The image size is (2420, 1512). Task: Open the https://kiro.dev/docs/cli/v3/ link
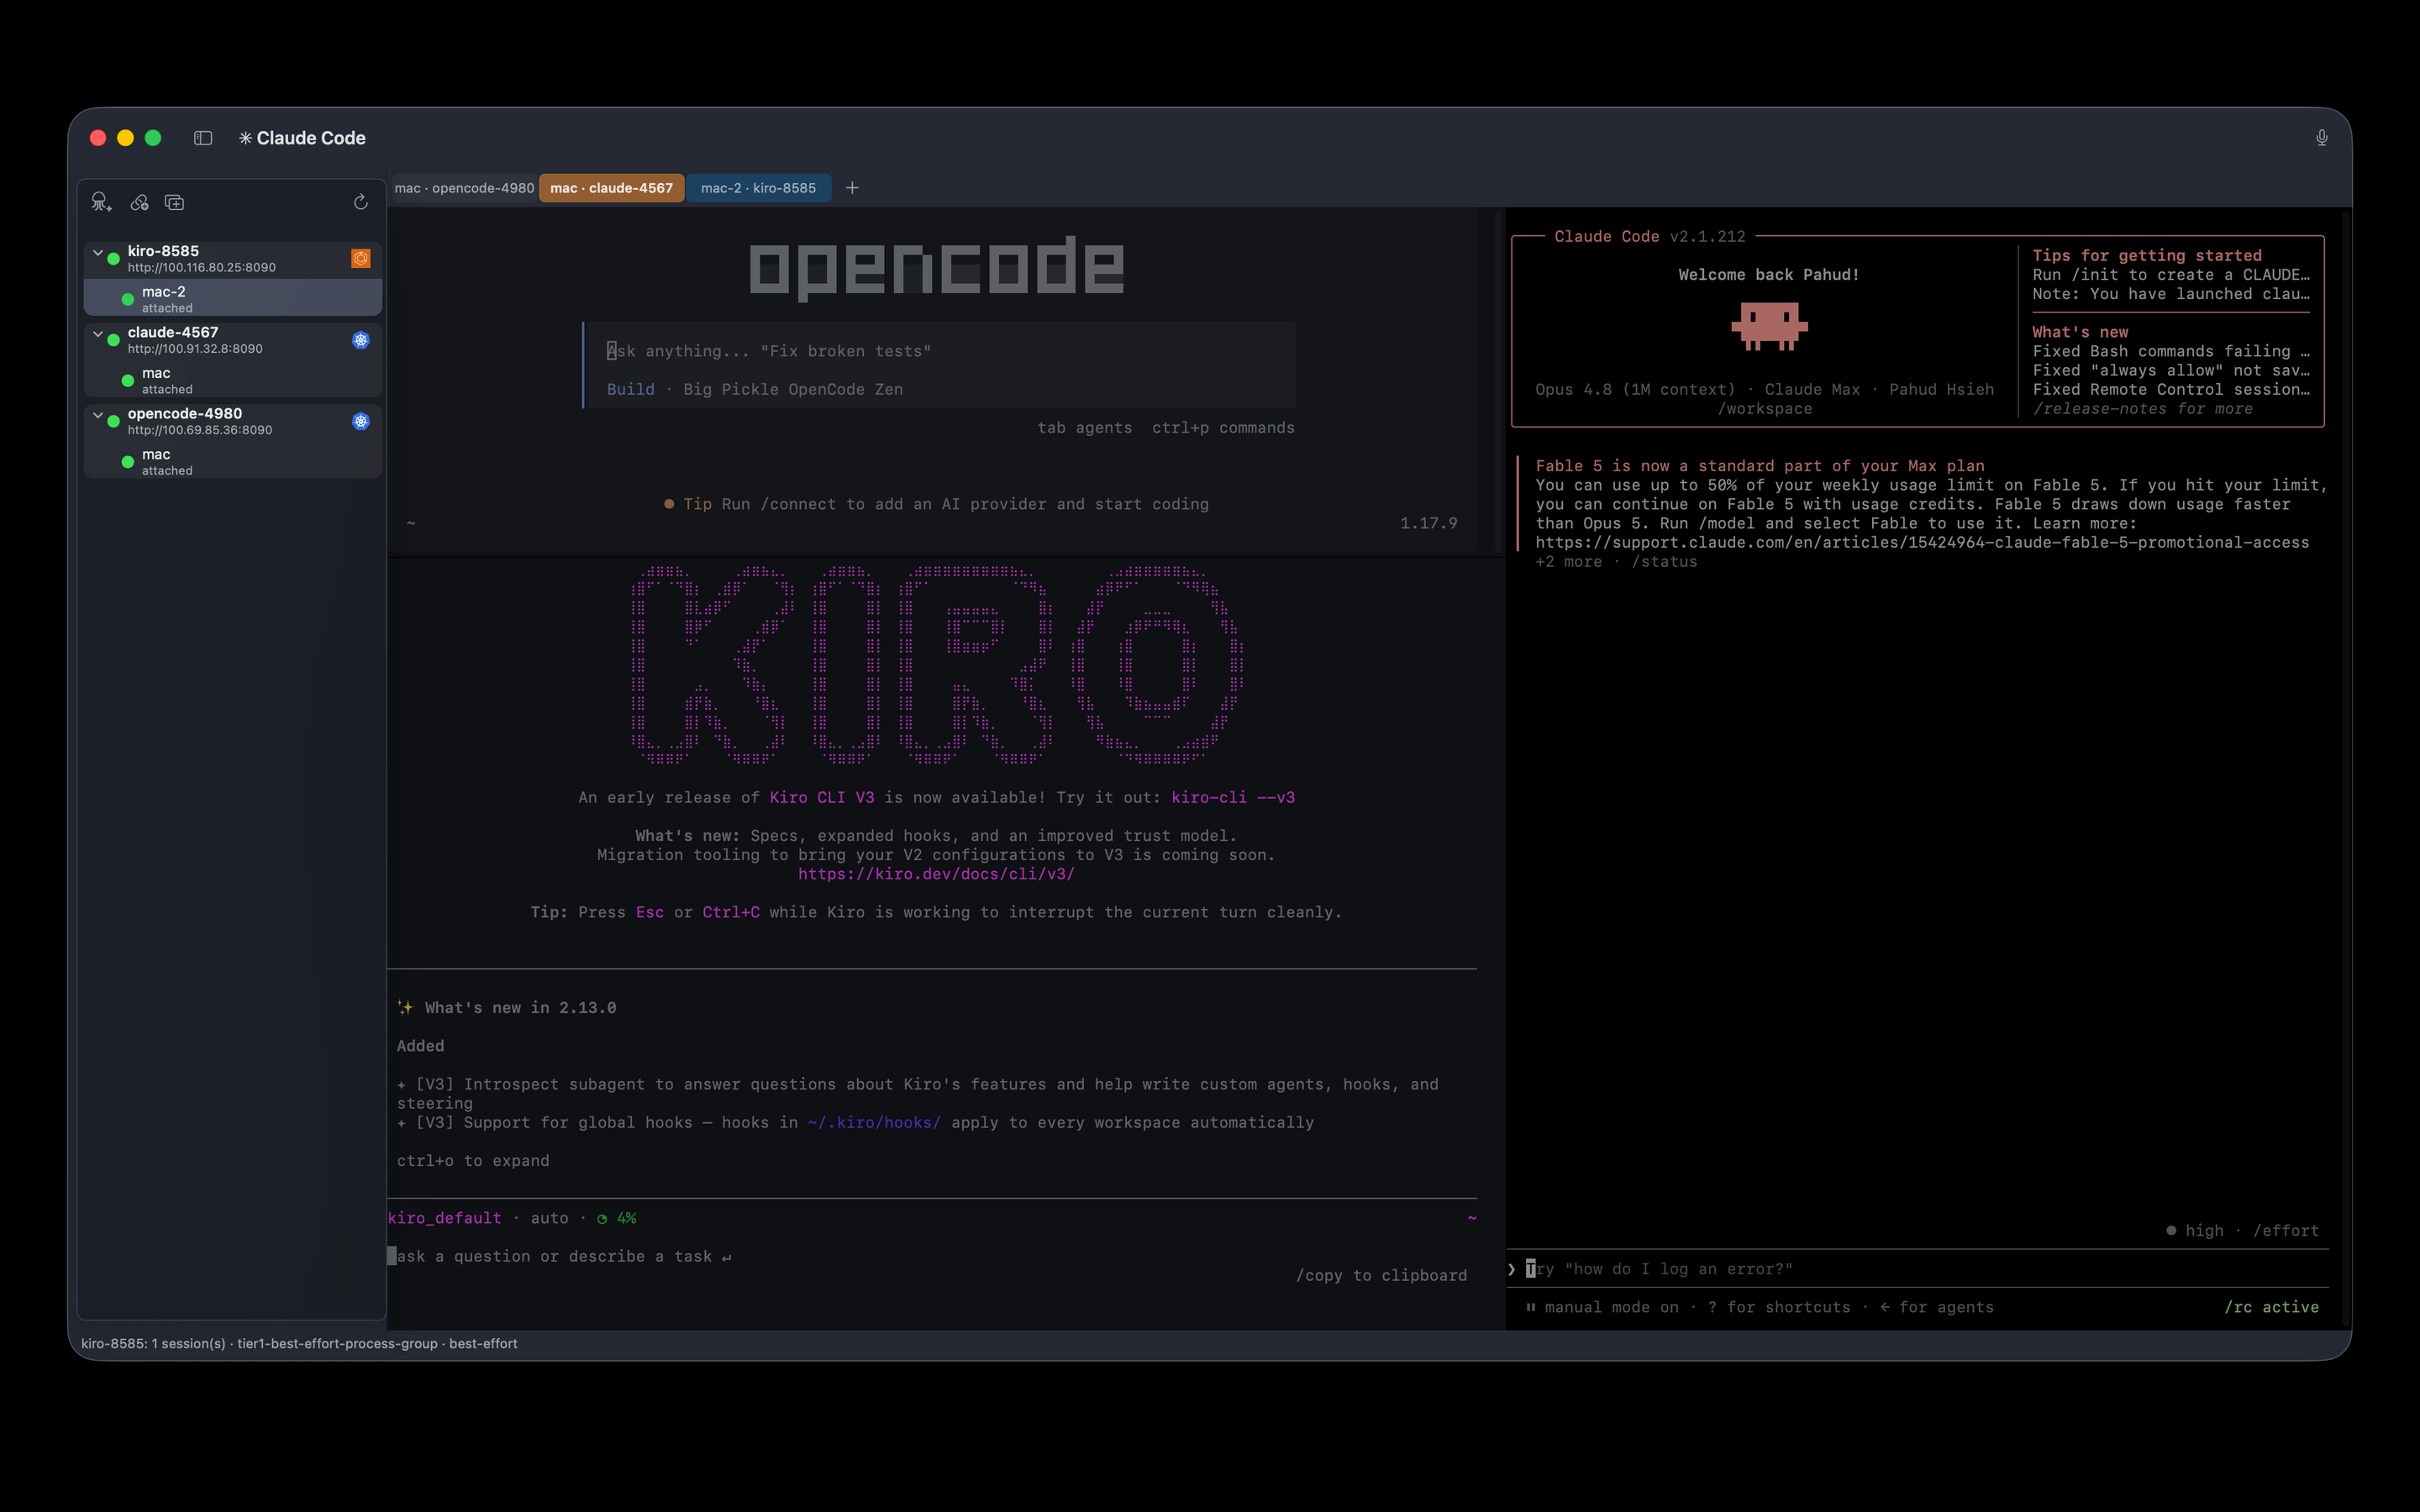coord(936,874)
